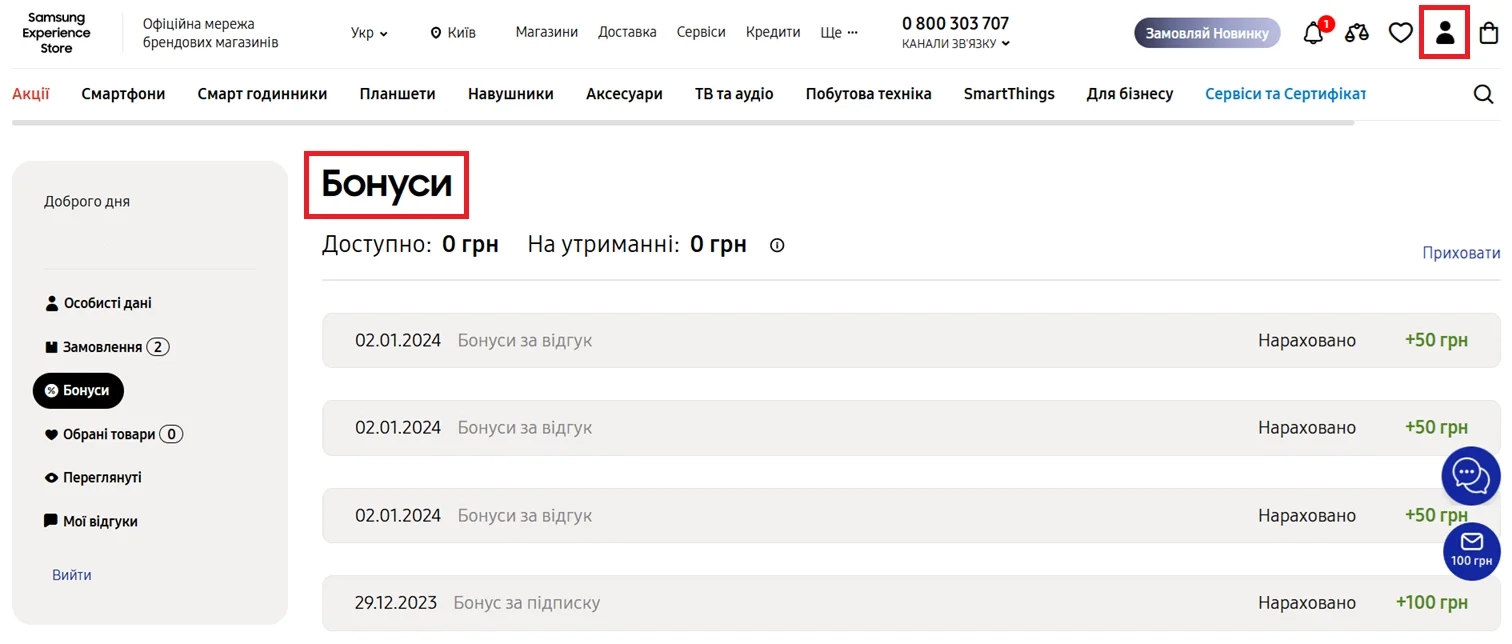Click the 100 грн envelope subscription button
This screenshot has width=1512, height=644.
(1471, 550)
